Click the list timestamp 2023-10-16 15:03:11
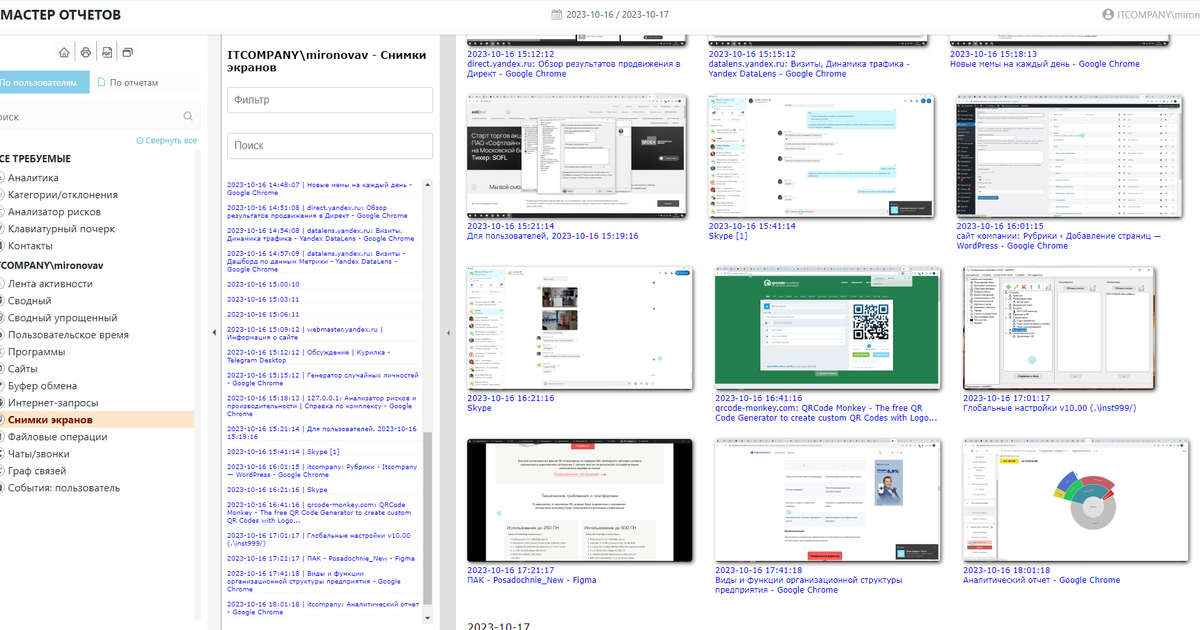The image size is (1200, 630). (263, 299)
